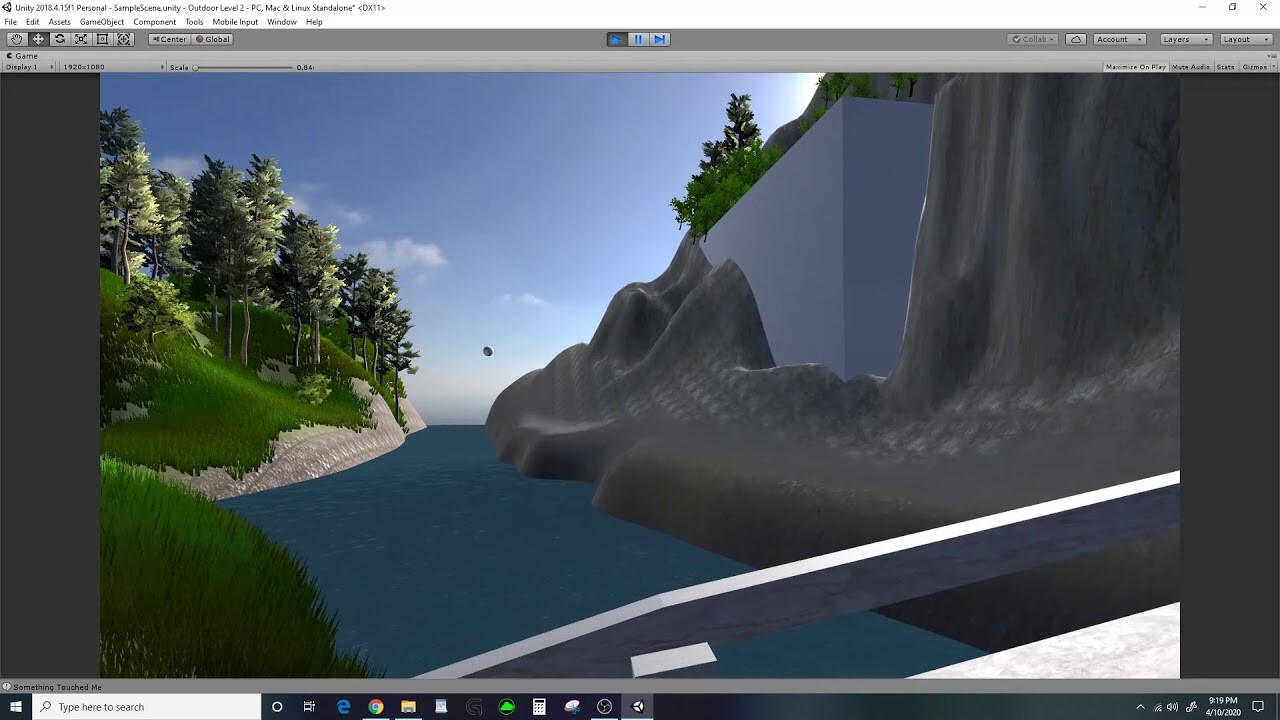
Task: Select the combined Transform tool
Action: point(124,39)
